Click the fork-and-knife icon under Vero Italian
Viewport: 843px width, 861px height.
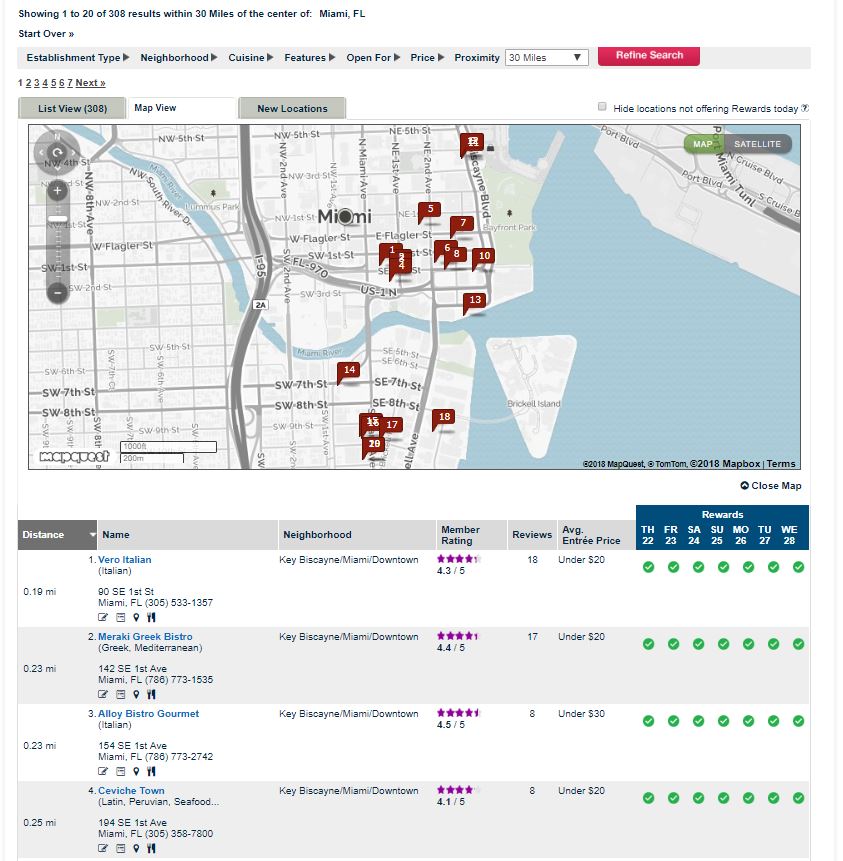click(152, 617)
